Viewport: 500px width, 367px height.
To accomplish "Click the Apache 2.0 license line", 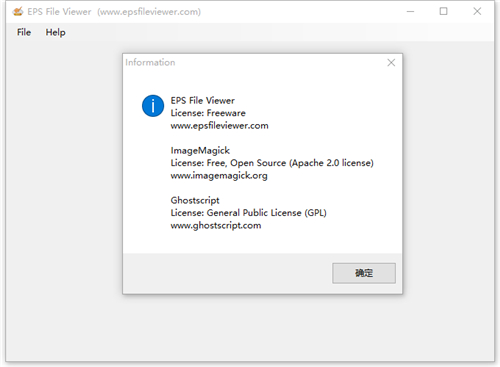I will click(x=272, y=163).
